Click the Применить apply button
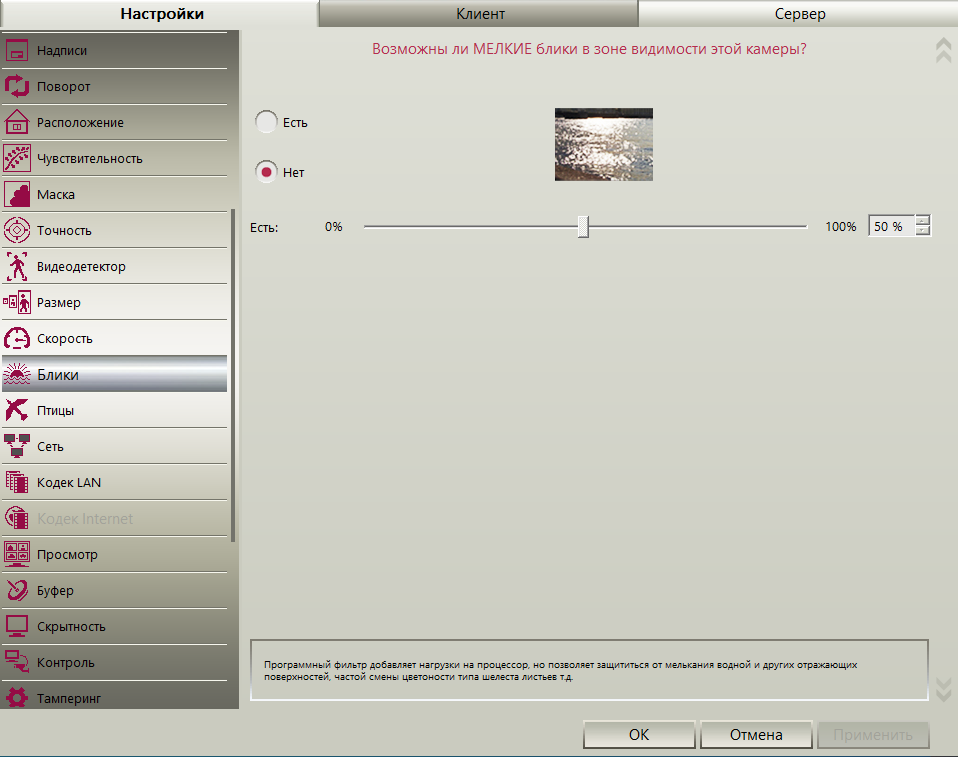 [x=873, y=734]
